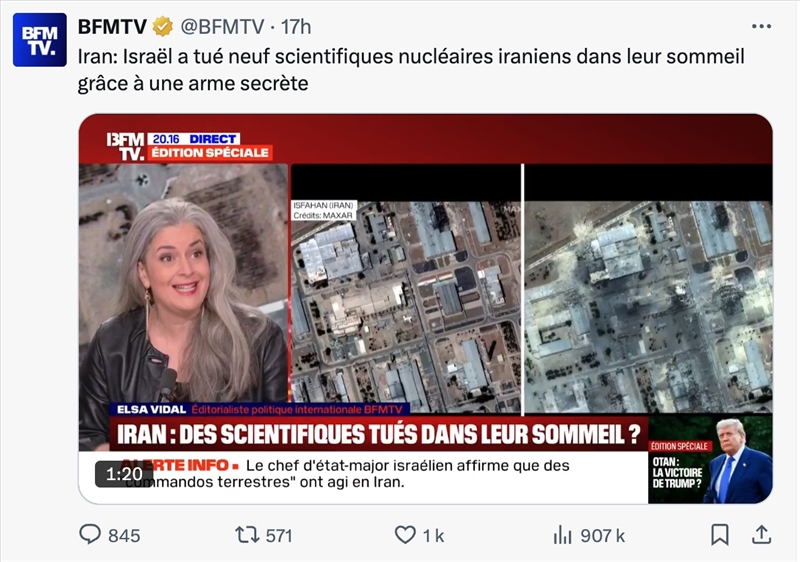800x562 pixels.
Task: Click the BFM TV logo in video
Action: click(x=126, y=146)
